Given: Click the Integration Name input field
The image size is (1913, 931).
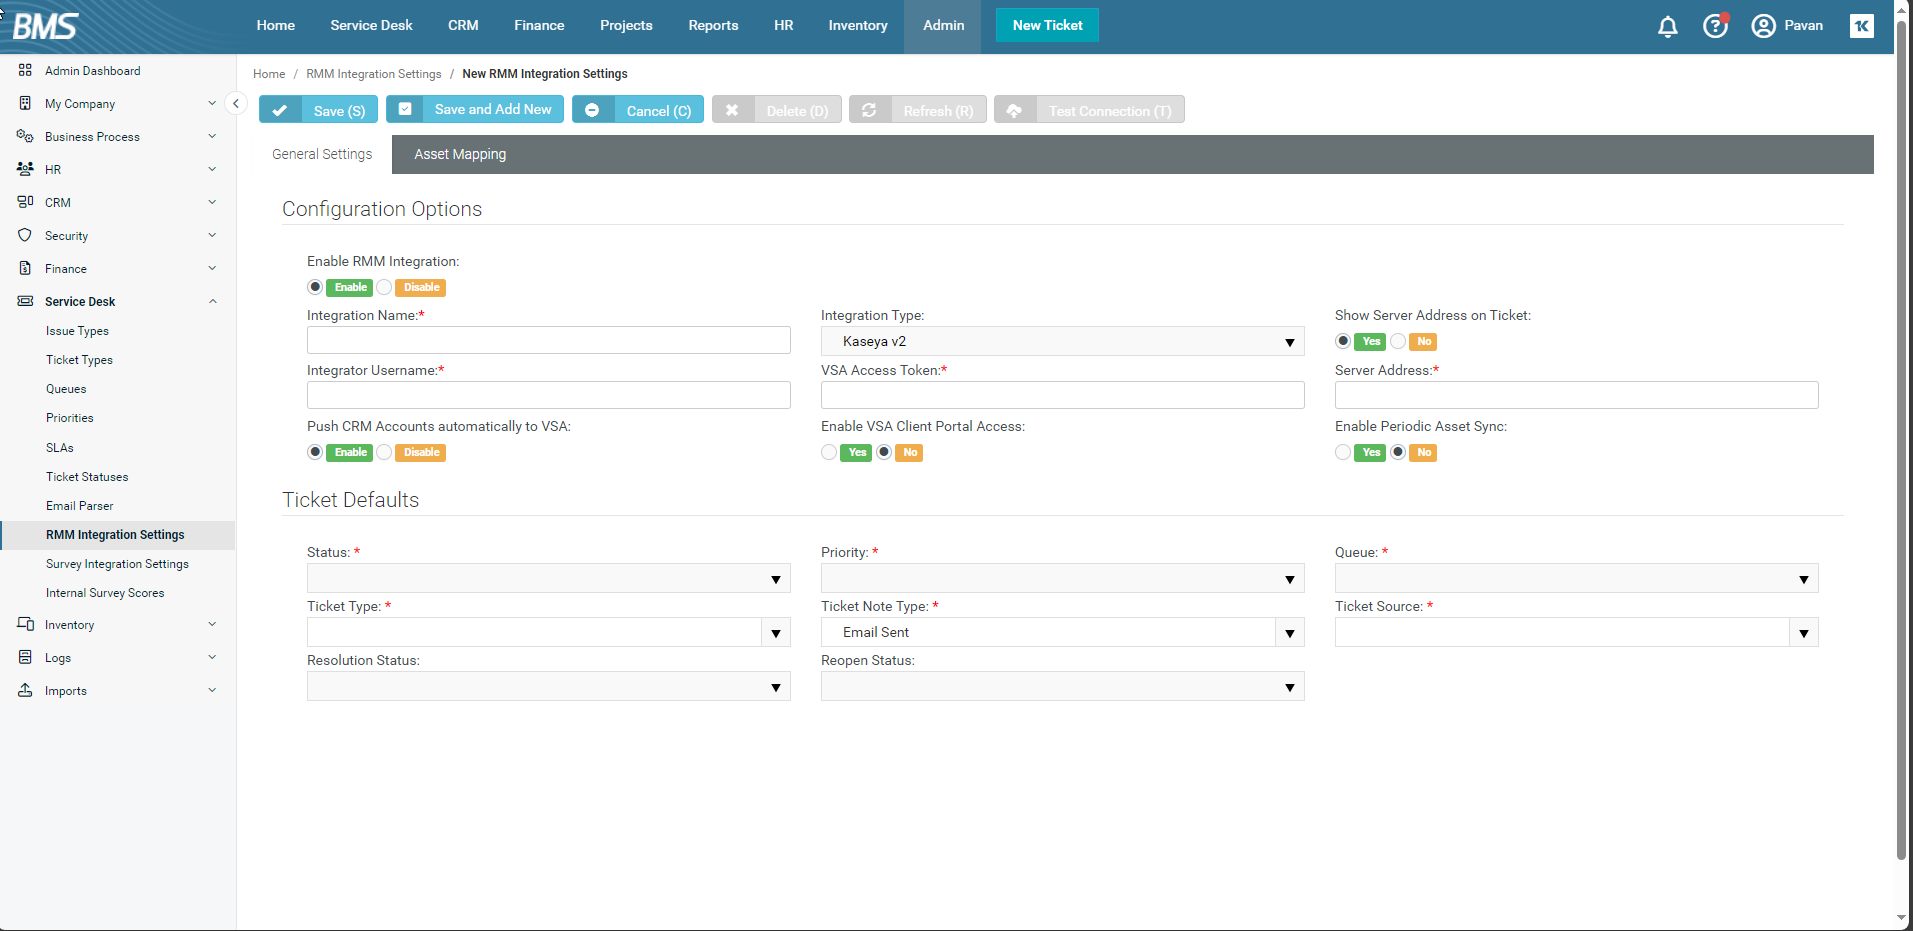Looking at the screenshot, I should (548, 341).
